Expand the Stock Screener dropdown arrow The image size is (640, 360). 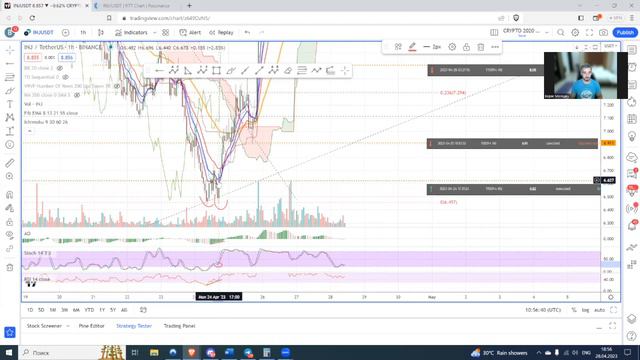click(x=68, y=326)
